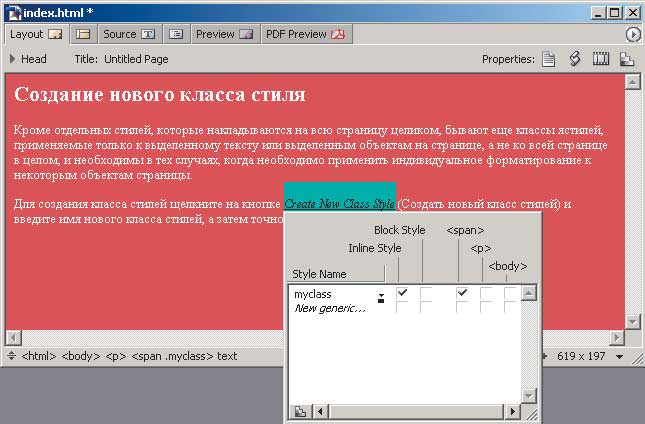The height and width of the screenshot is (424, 645).
Task: Close the index.html window
Action: click(633, 13)
